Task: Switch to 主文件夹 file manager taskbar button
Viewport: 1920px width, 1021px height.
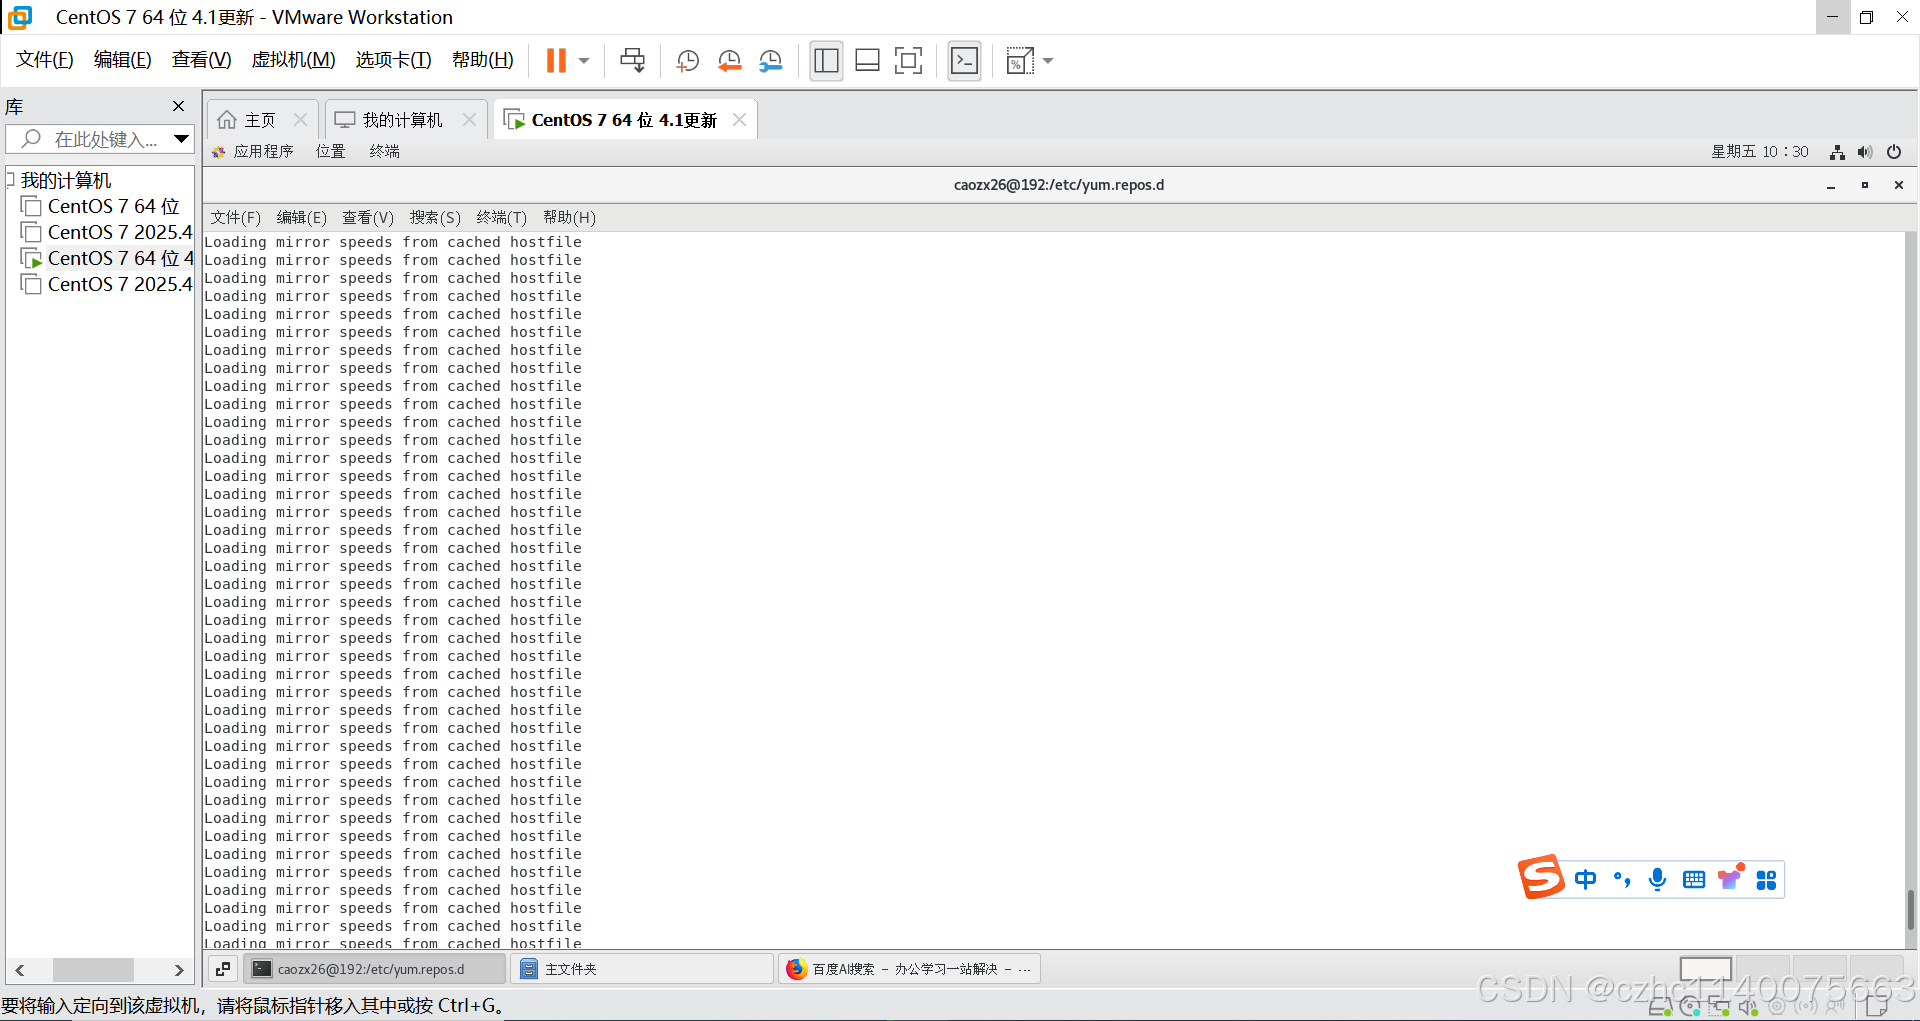Action: [x=642, y=968]
